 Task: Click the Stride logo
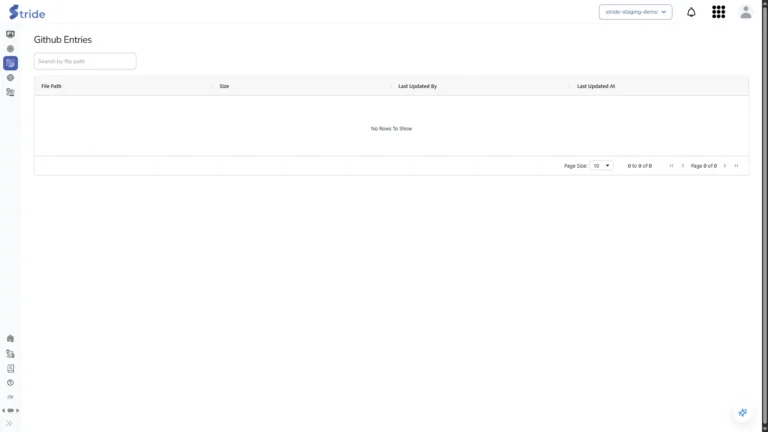tap(27, 12)
